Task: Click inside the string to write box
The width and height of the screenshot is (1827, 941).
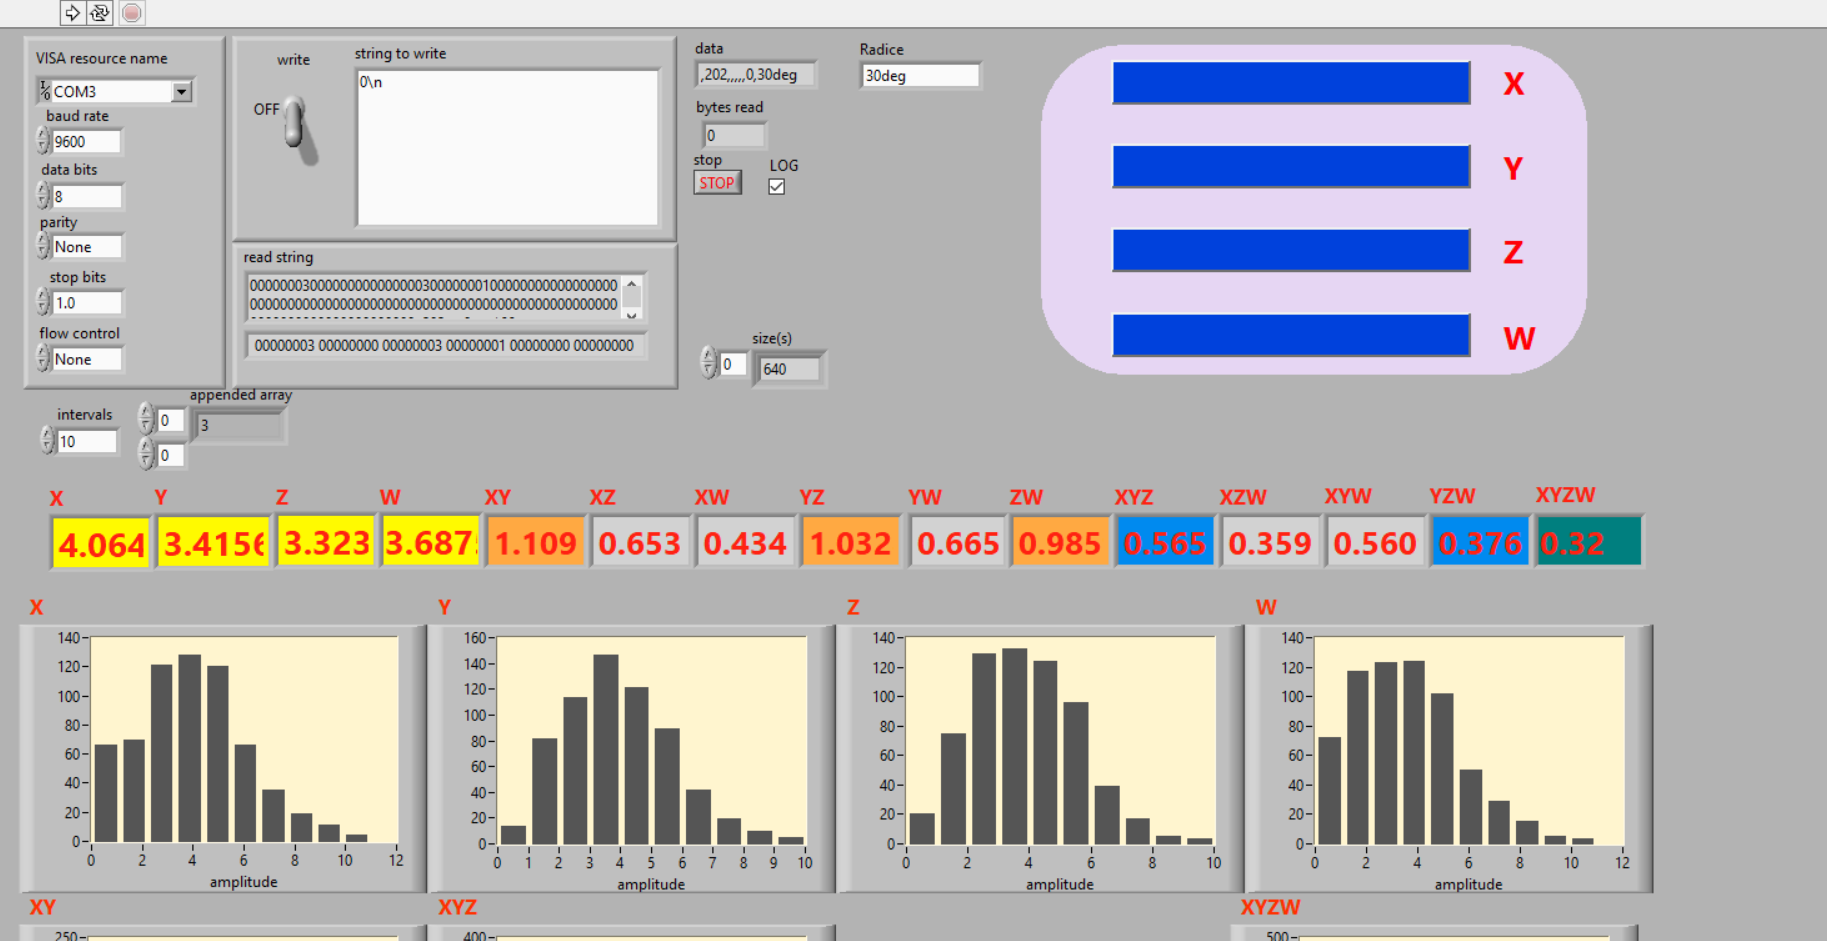Action: coord(507,147)
